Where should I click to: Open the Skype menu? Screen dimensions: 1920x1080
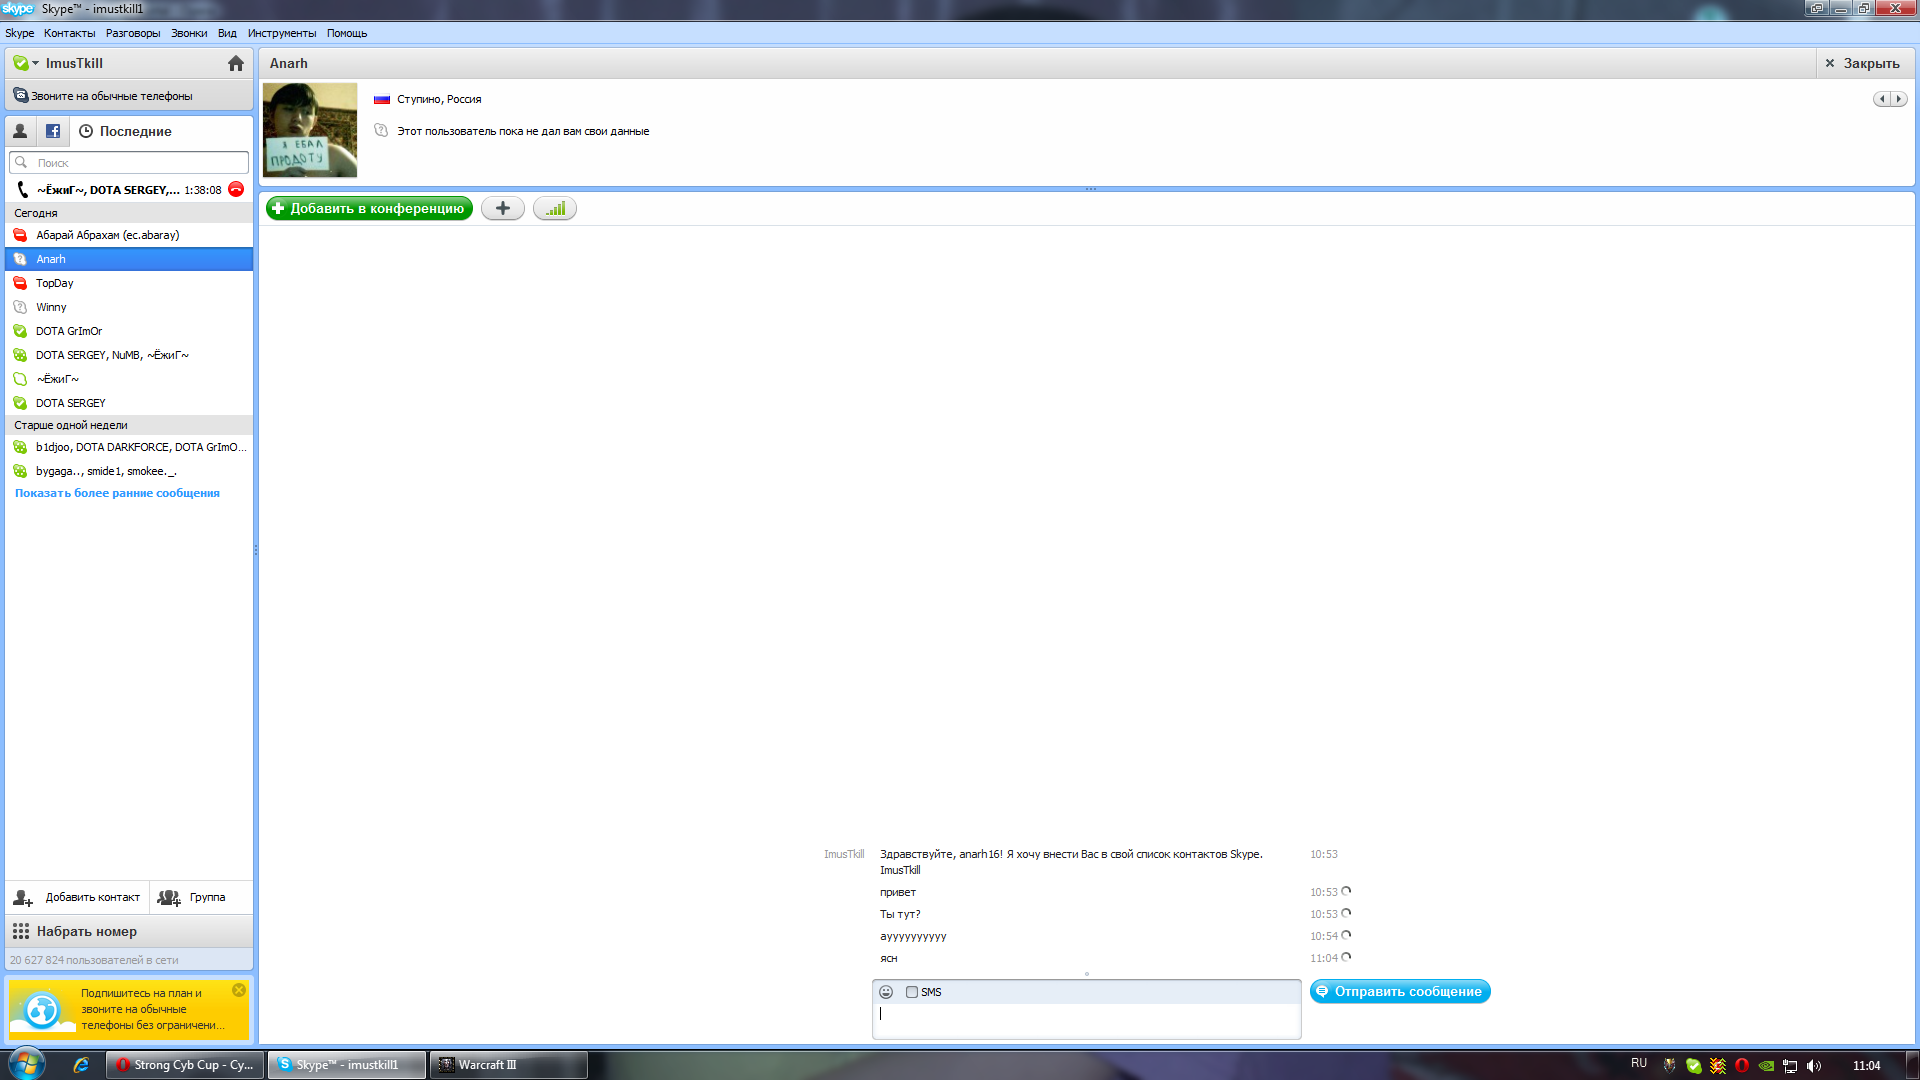point(20,33)
